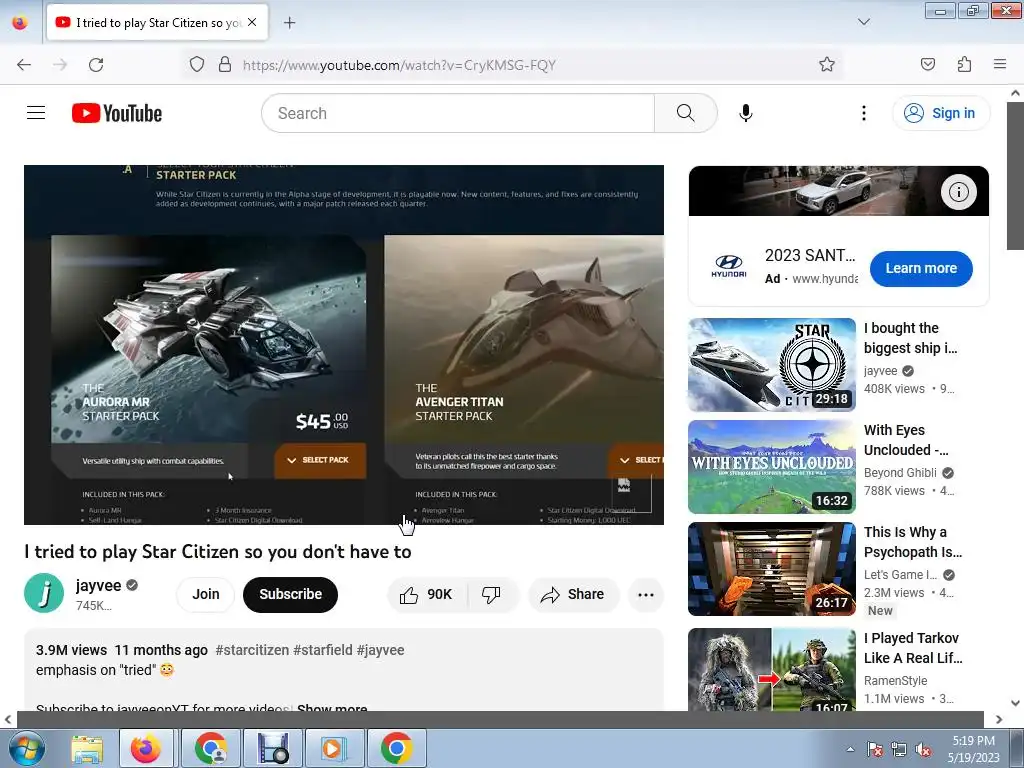
Task: Start voice search with microphone icon
Action: pyautogui.click(x=745, y=113)
